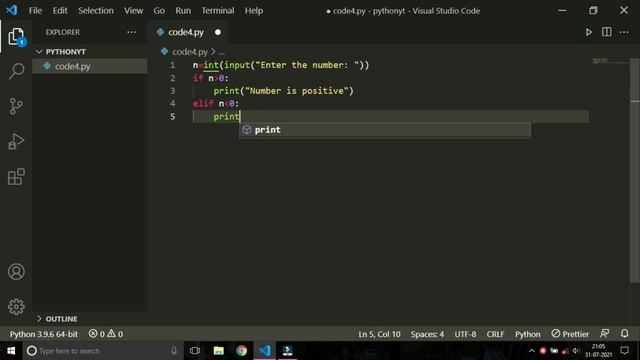Viewport: 640px width, 360px height.
Task: Open the Search view in activity bar
Action: click(x=16, y=71)
